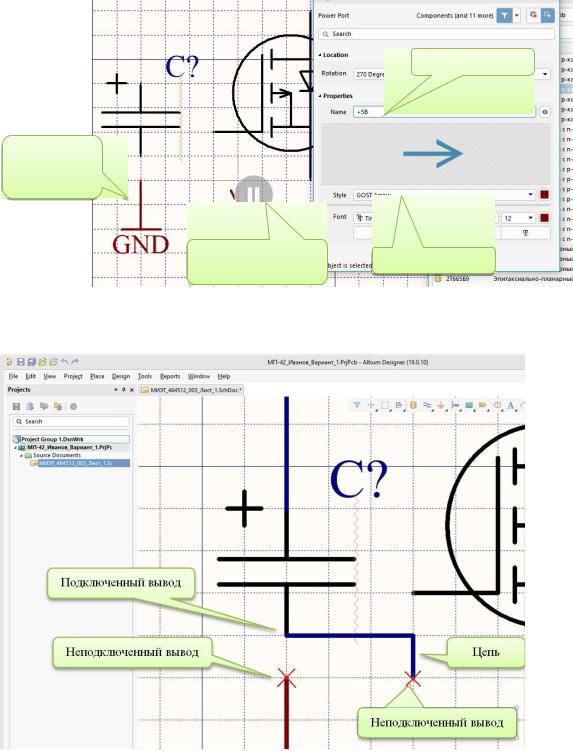Click the text string A tool in schematic toolbar
Viewport: 573px width, 751px height.
[x=511, y=405]
